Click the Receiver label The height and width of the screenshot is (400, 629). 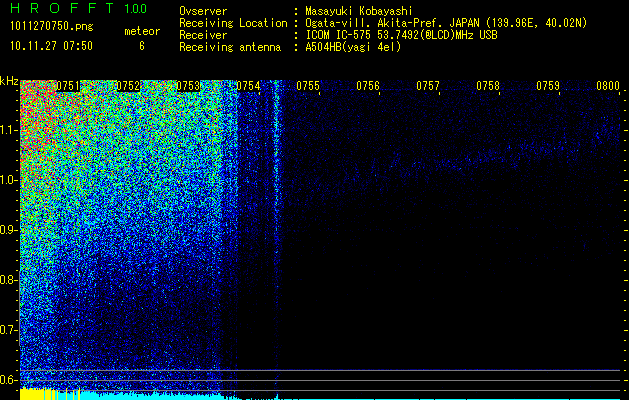tap(203, 35)
